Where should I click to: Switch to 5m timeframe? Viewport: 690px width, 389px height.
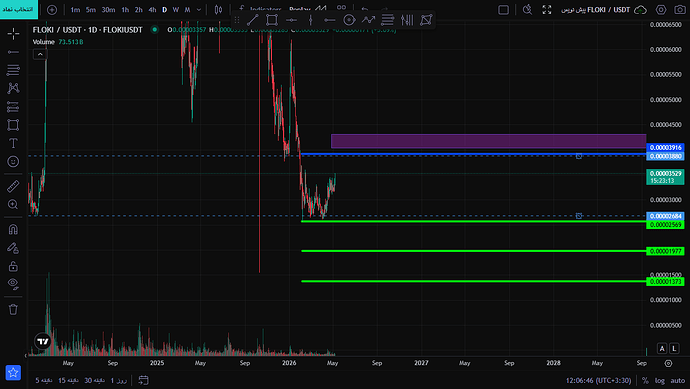pyautogui.click(x=91, y=10)
